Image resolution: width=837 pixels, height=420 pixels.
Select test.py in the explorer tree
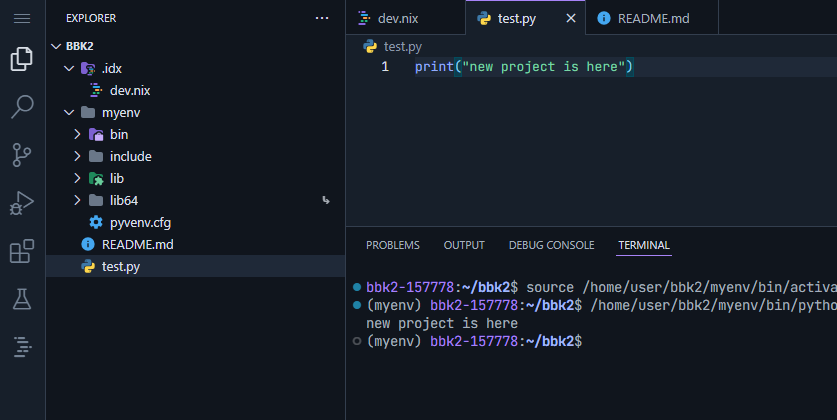[x=195, y=266]
